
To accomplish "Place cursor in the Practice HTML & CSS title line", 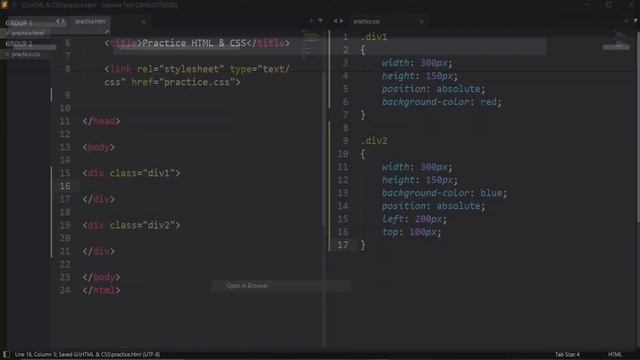I will [x=197, y=43].
